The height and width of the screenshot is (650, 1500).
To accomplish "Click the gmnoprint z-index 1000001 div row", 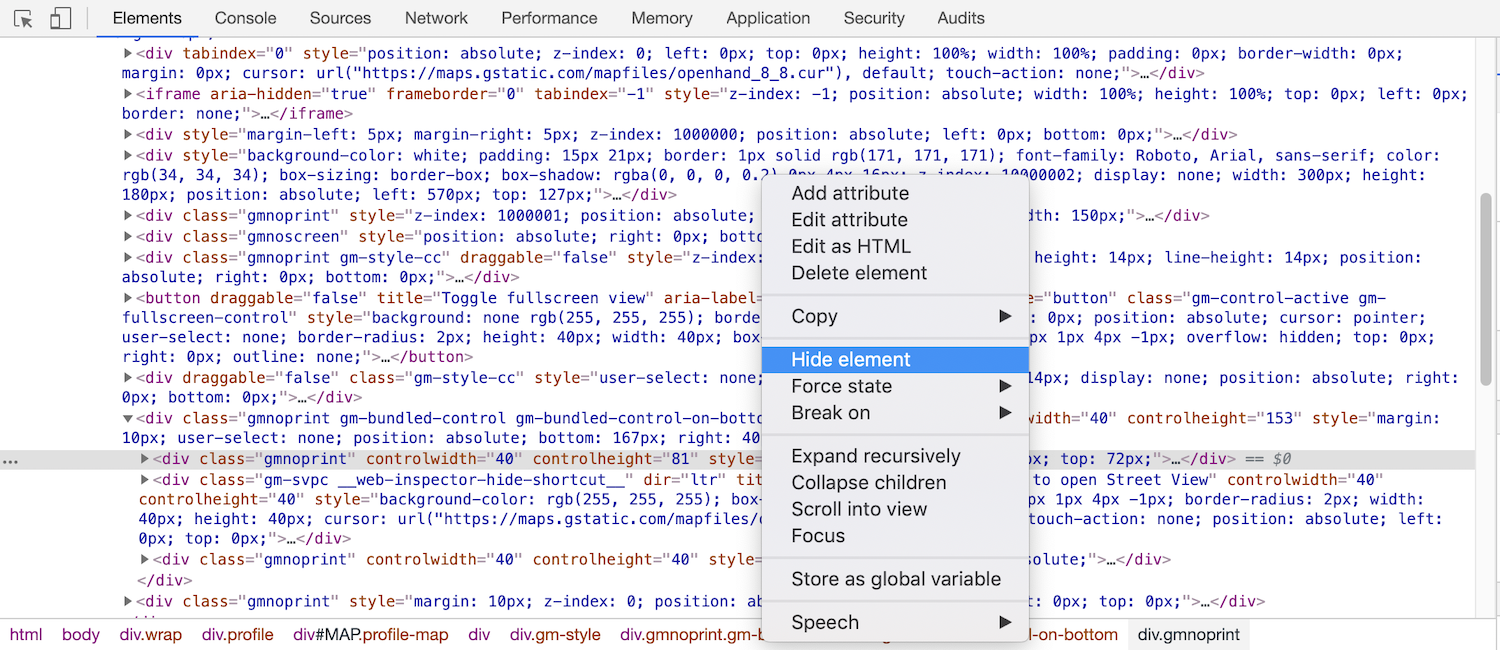I will 666,216.
